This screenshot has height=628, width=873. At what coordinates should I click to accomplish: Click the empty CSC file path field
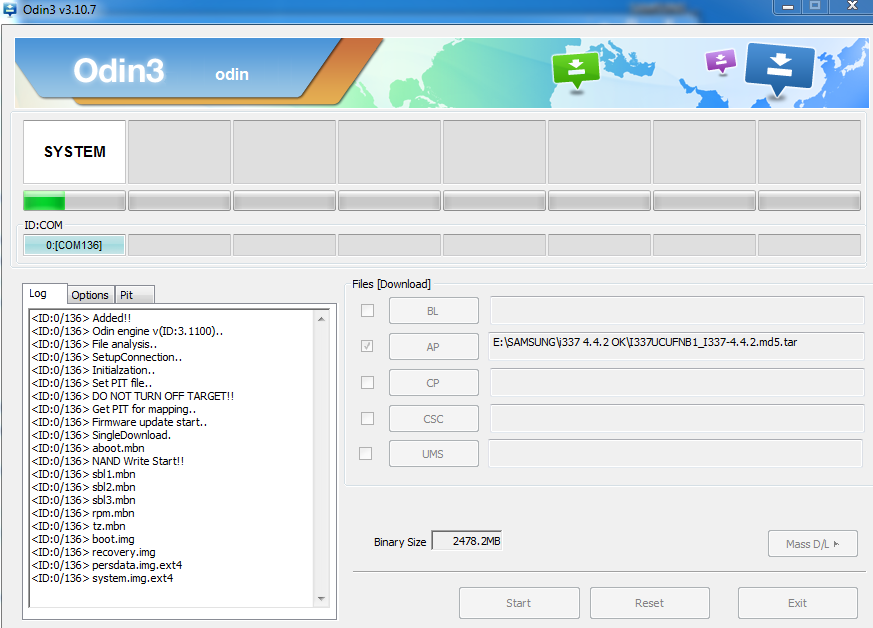pos(677,418)
